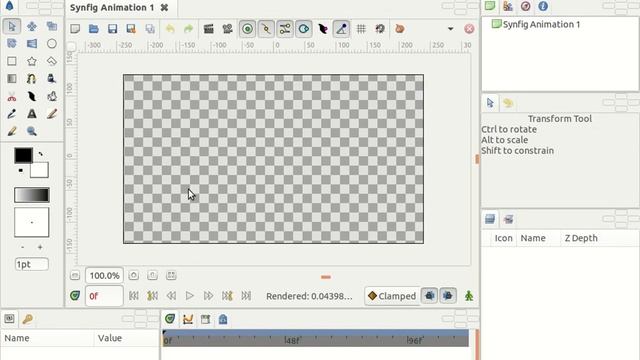Viewport: 640px width, 360px height.
Task: Toggle radius handles display
Action: (304, 29)
